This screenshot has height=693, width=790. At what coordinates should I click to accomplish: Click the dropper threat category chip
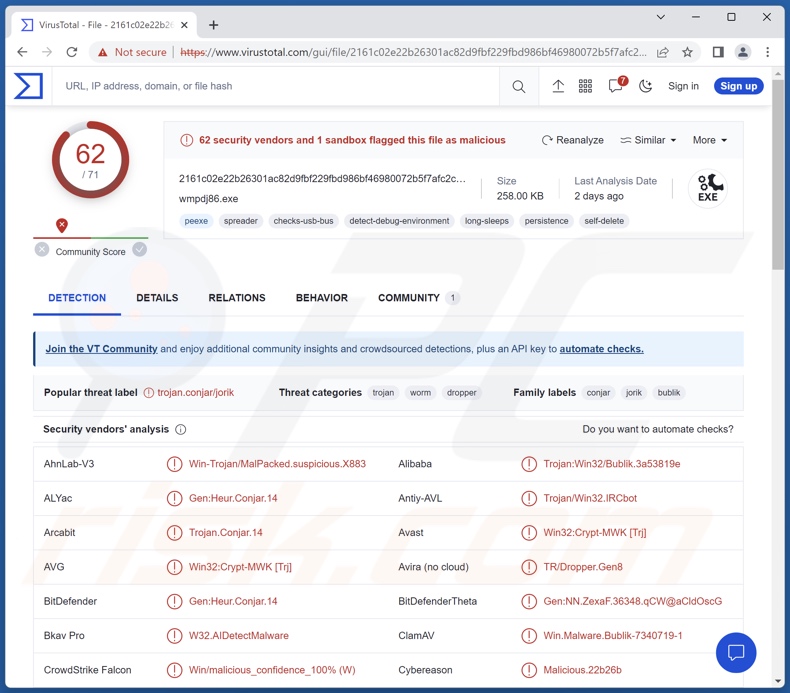pos(462,393)
